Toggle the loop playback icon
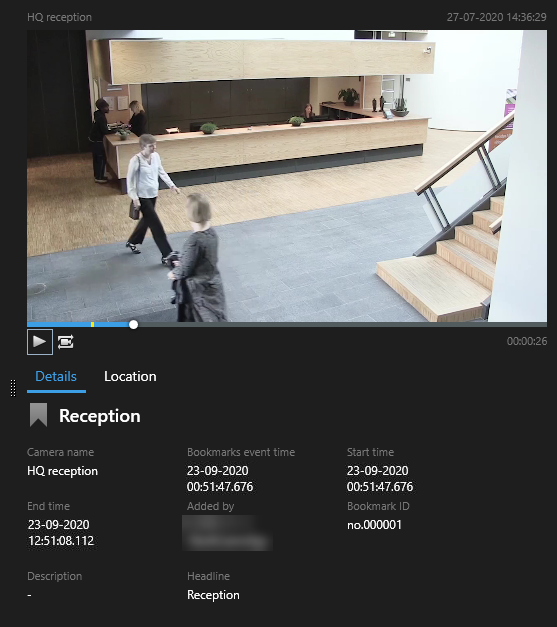 click(66, 342)
